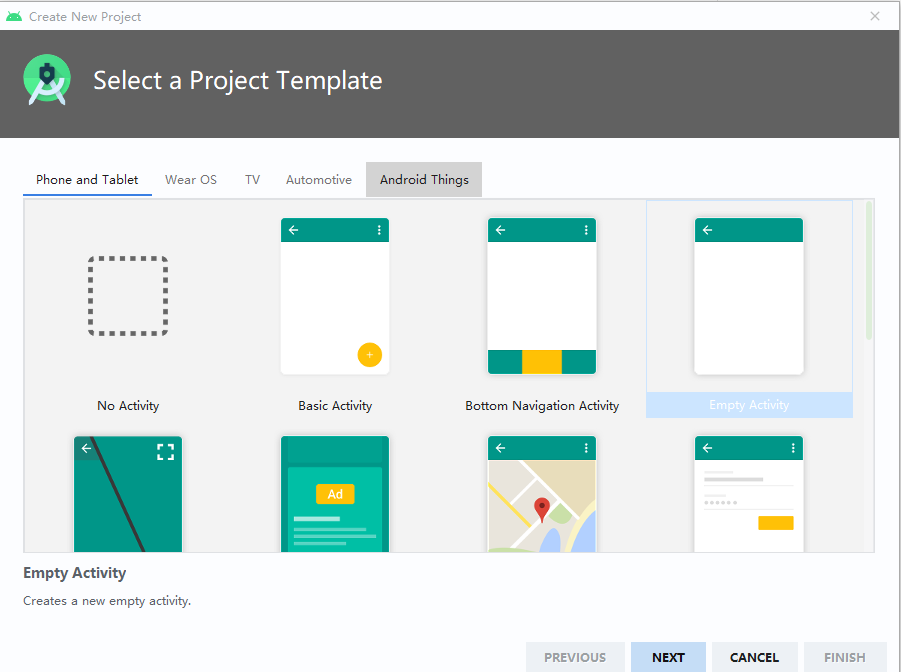Click the fullscreen corners icon in Fullscreen preview
This screenshot has height=672, width=901.
coord(165,452)
